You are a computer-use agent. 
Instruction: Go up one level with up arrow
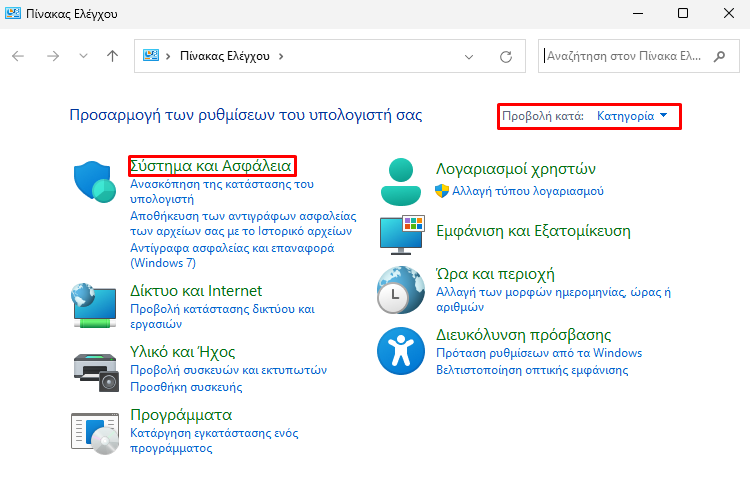[112, 56]
